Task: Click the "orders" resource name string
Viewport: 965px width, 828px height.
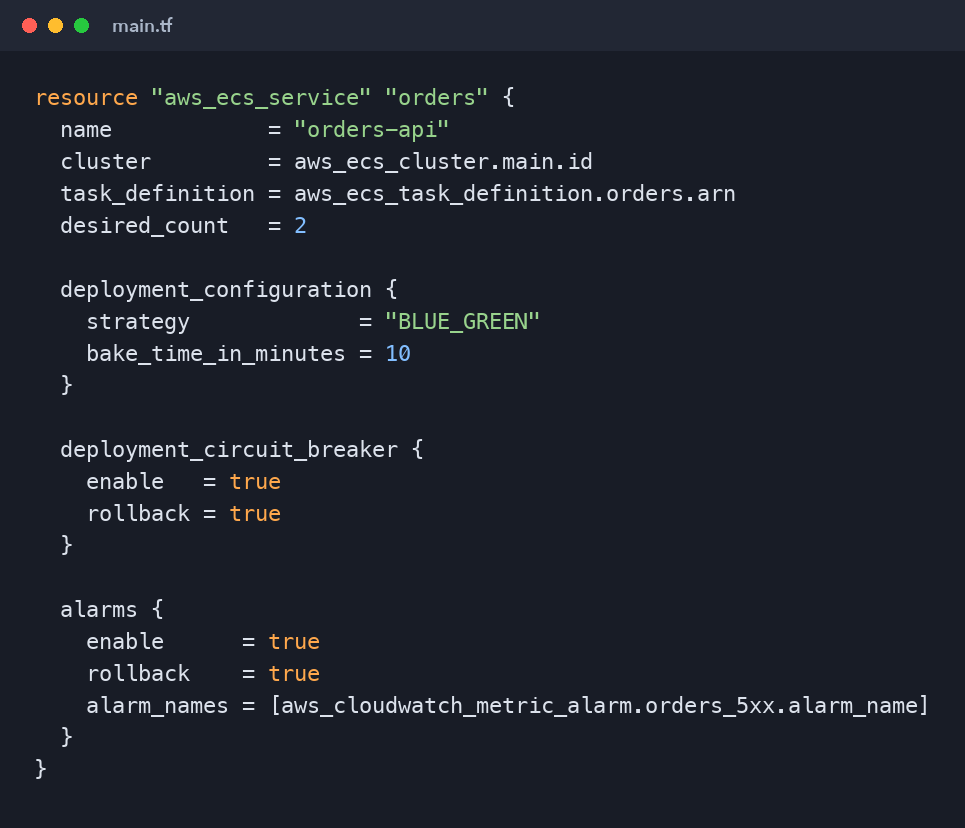Action: click(436, 98)
